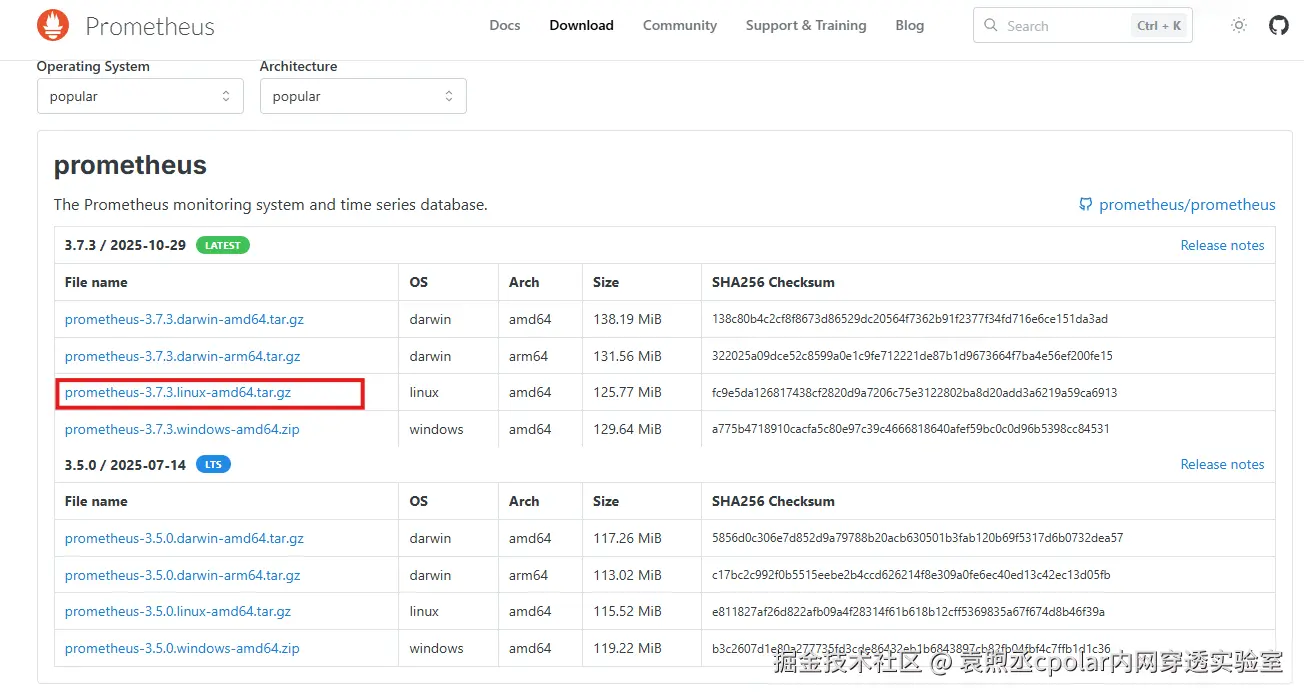Click checksum starting with 5856d0c306e7d852
This screenshot has height=697, width=1304.
(x=917, y=538)
